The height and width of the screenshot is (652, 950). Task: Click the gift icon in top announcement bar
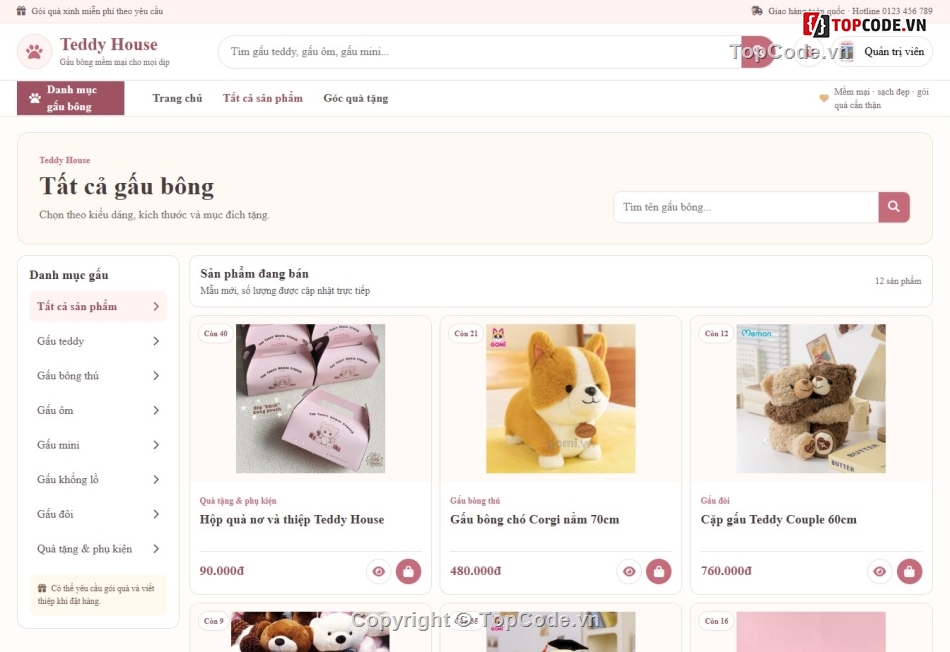(x=21, y=11)
